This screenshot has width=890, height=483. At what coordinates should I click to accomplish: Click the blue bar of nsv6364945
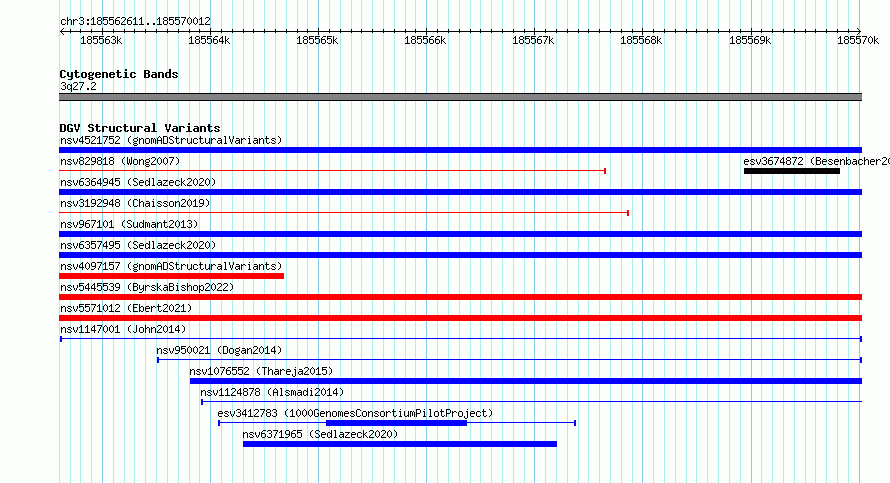point(460,192)
